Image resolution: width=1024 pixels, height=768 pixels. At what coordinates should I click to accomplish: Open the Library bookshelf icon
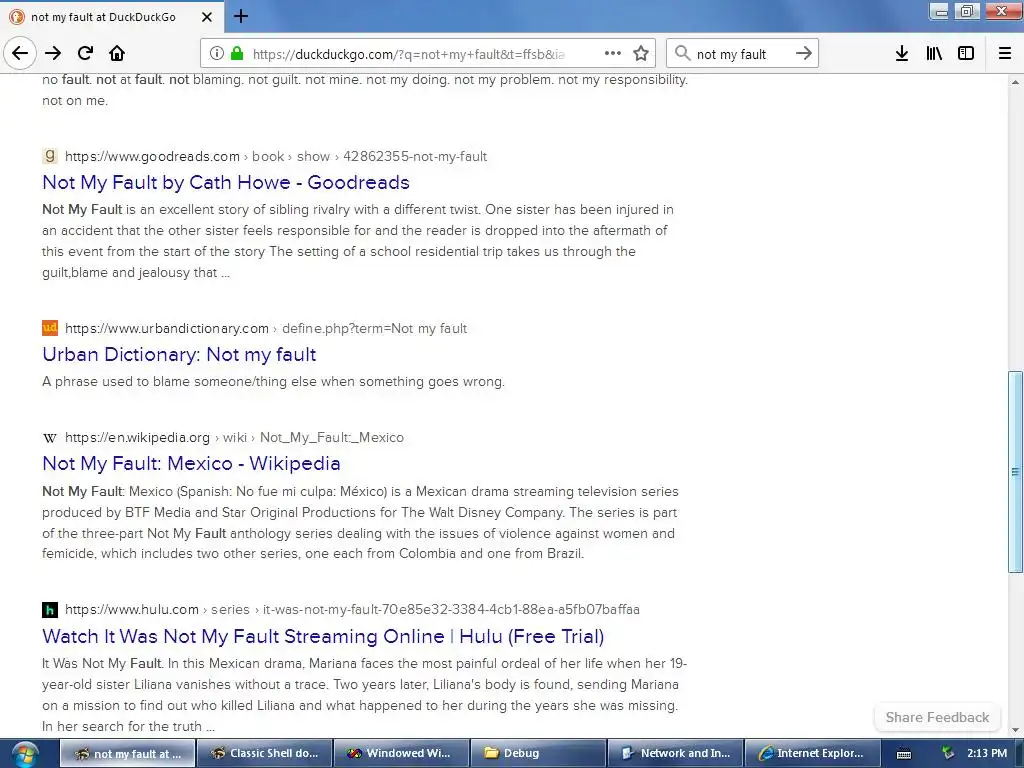click(934, 54)
